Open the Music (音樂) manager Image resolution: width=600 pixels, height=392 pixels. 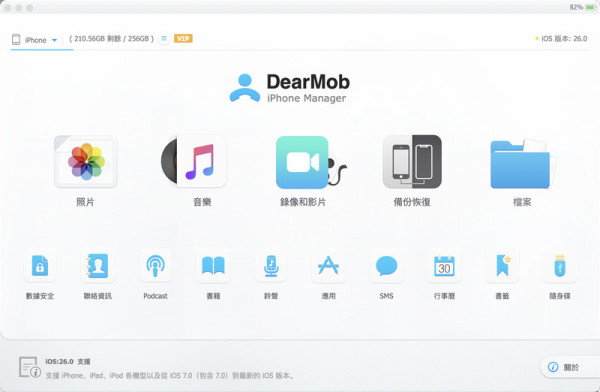pyautogui.click(x=194, y=161)
